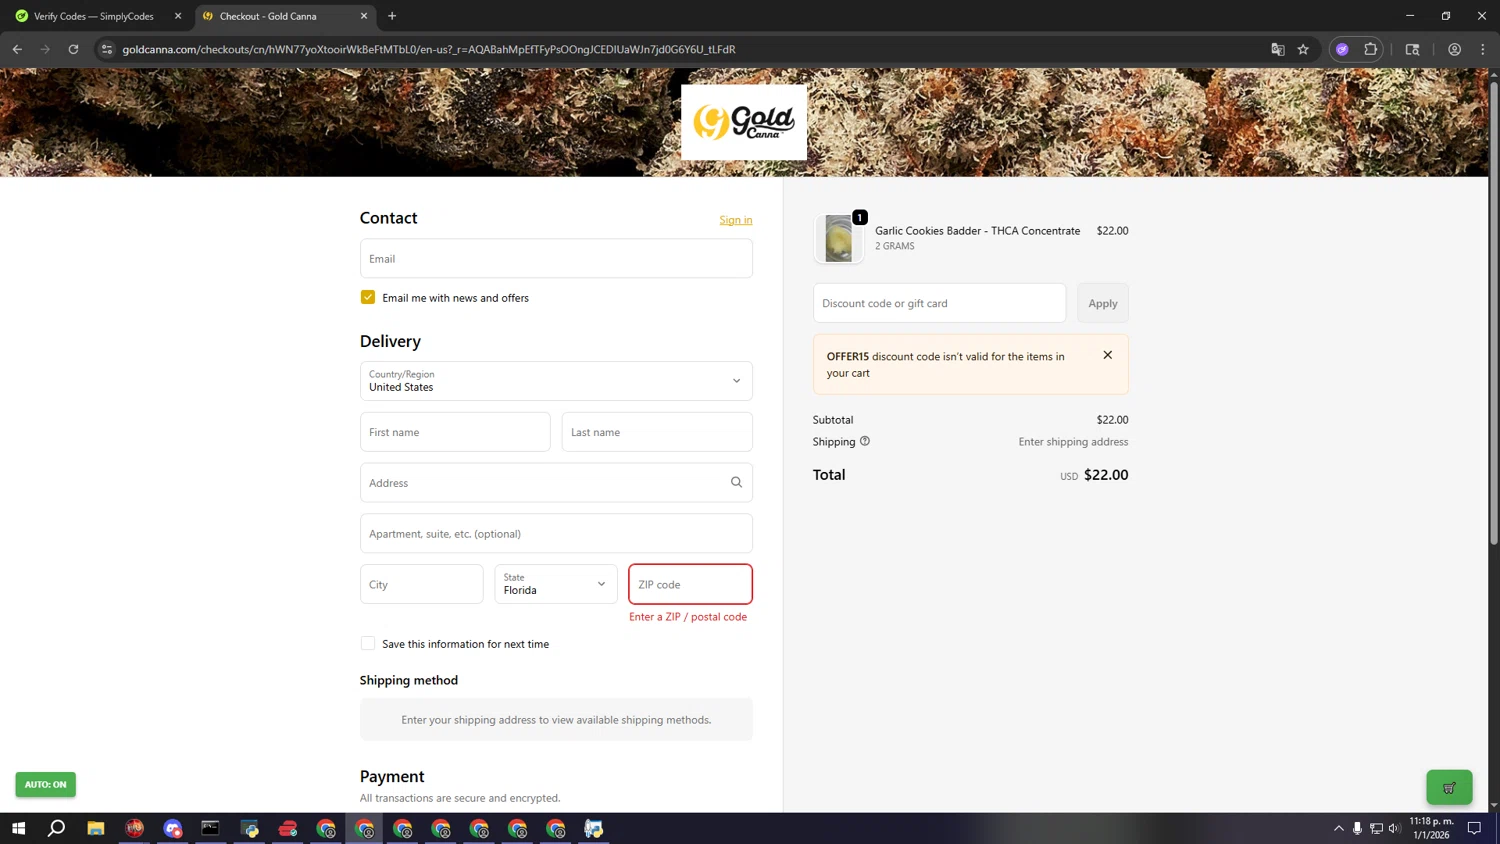Click the Garlic Cookies Badder product thumbnail
The width and height of the screenshot is (1500, 844).
(839, 239)
